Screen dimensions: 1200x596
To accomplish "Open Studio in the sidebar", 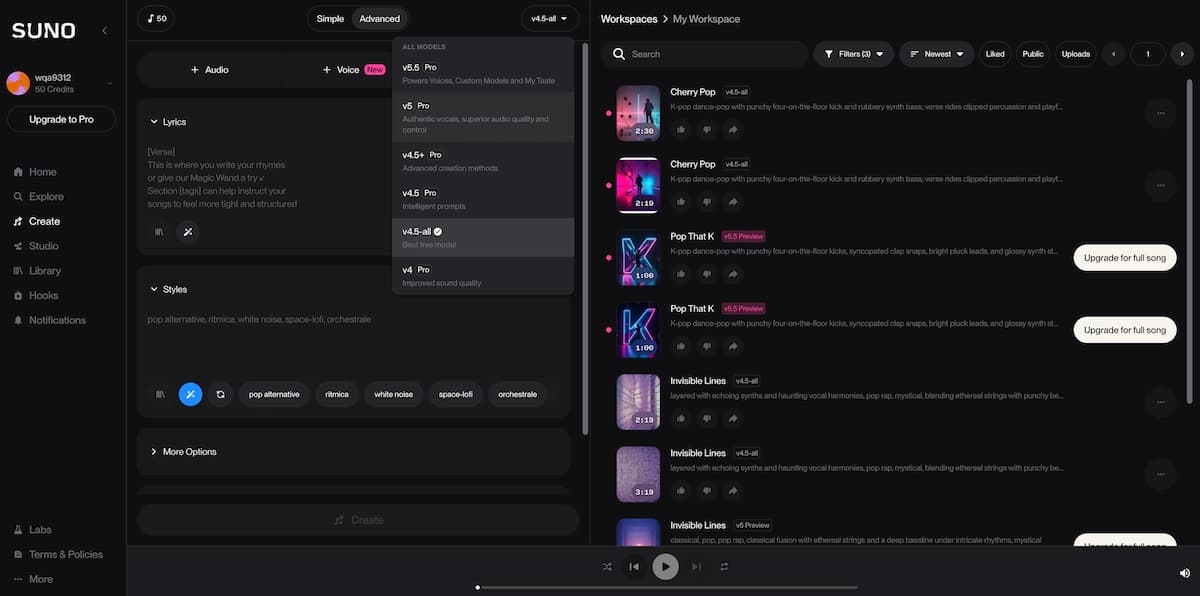I will 36,246.
